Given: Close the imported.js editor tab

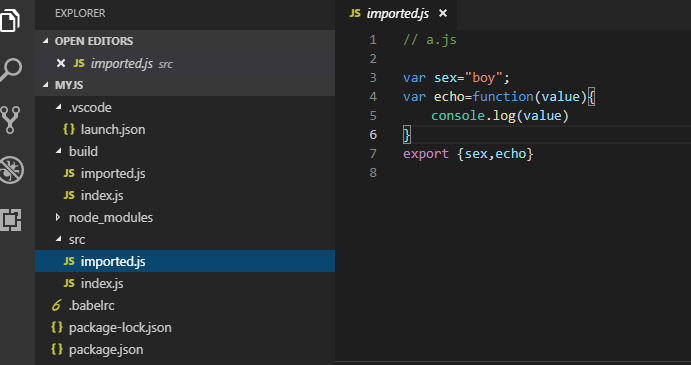Looking at the screenshot, I should click(443, 14).
